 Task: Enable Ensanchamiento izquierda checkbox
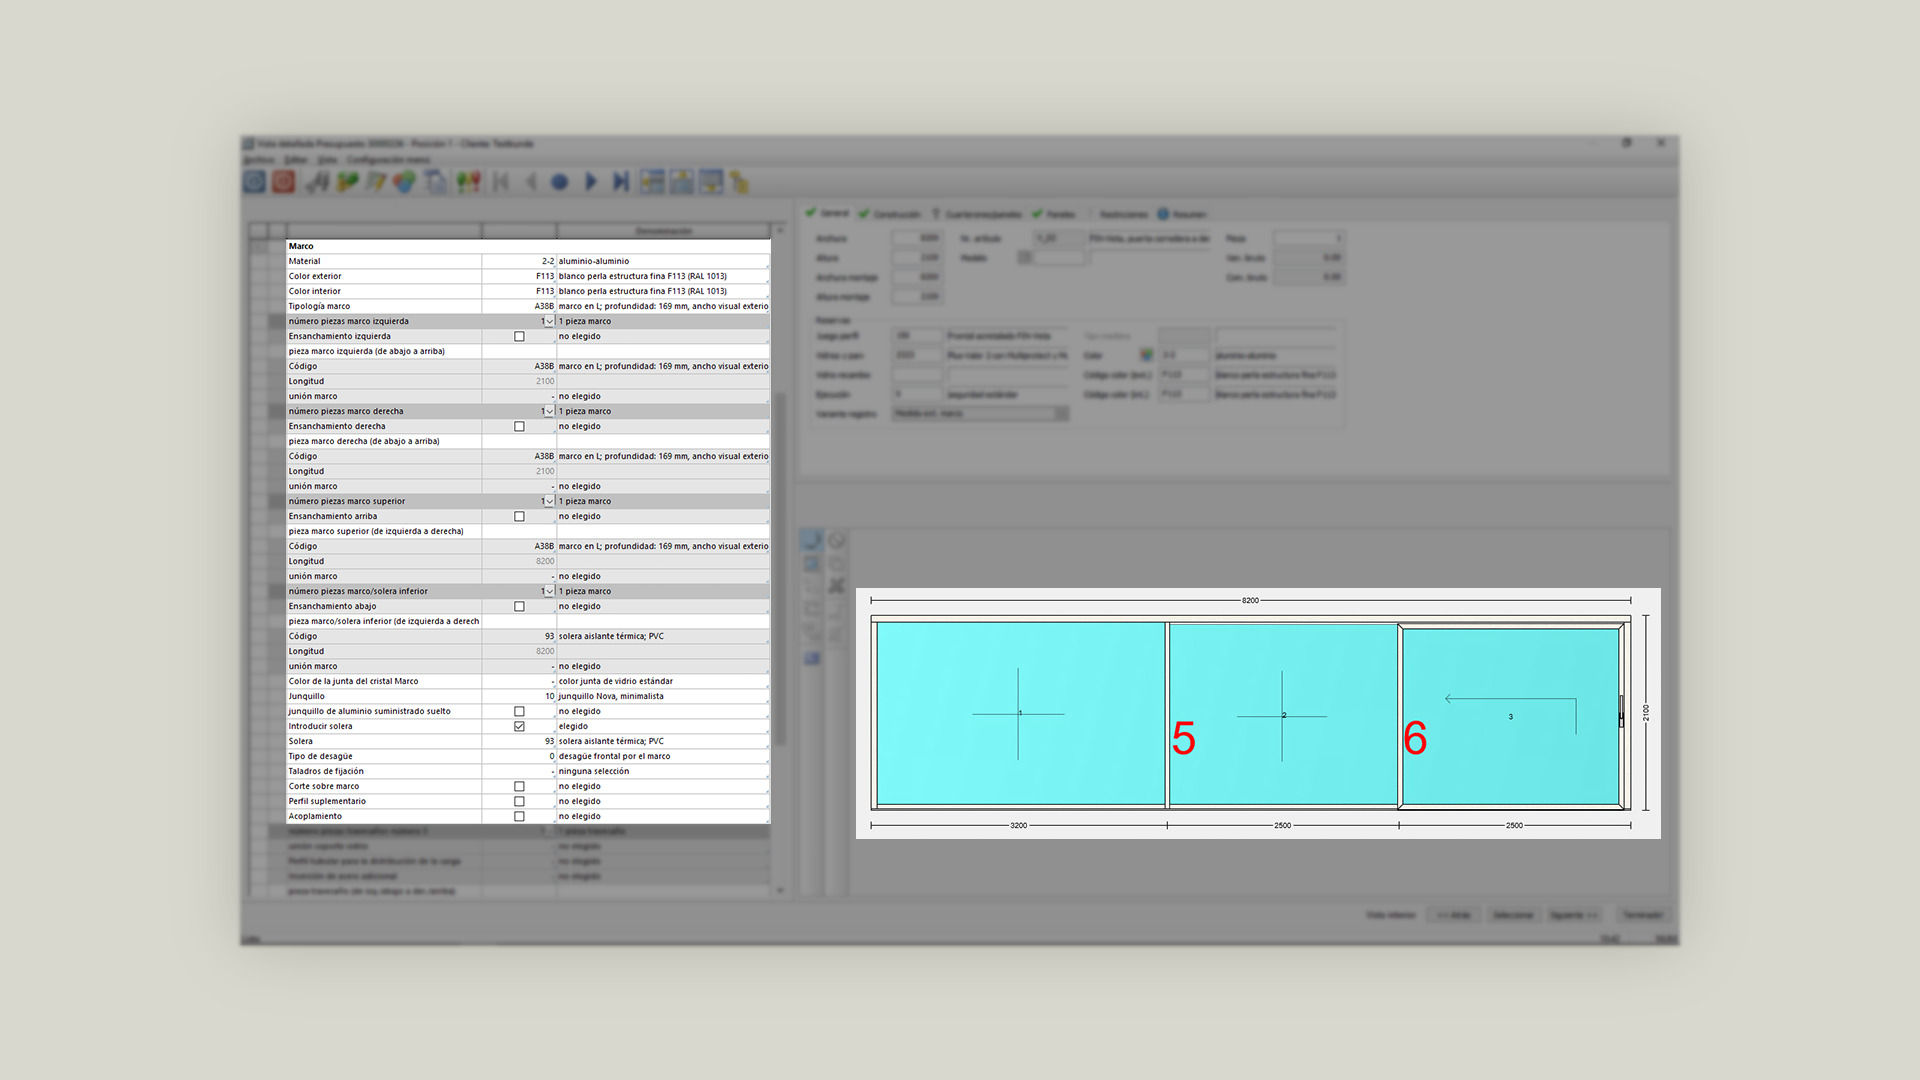[519, 337]
